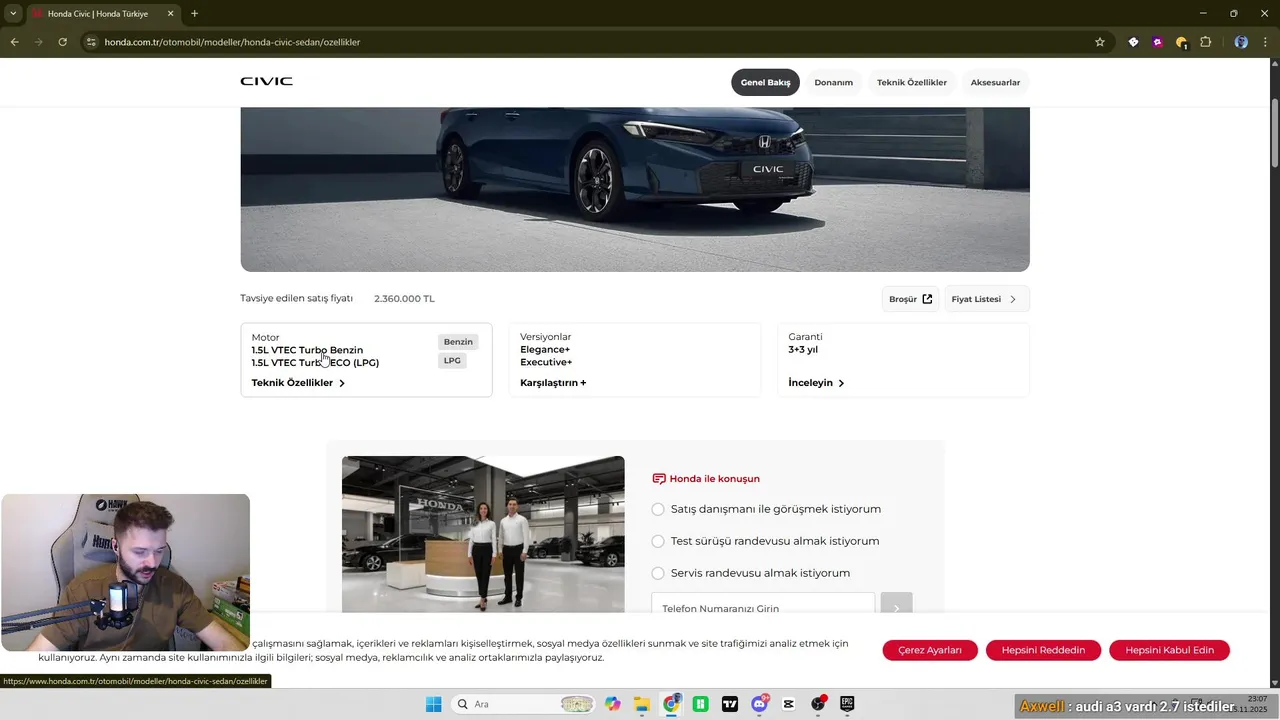Close the Honda Civic tab

point(170,14)
